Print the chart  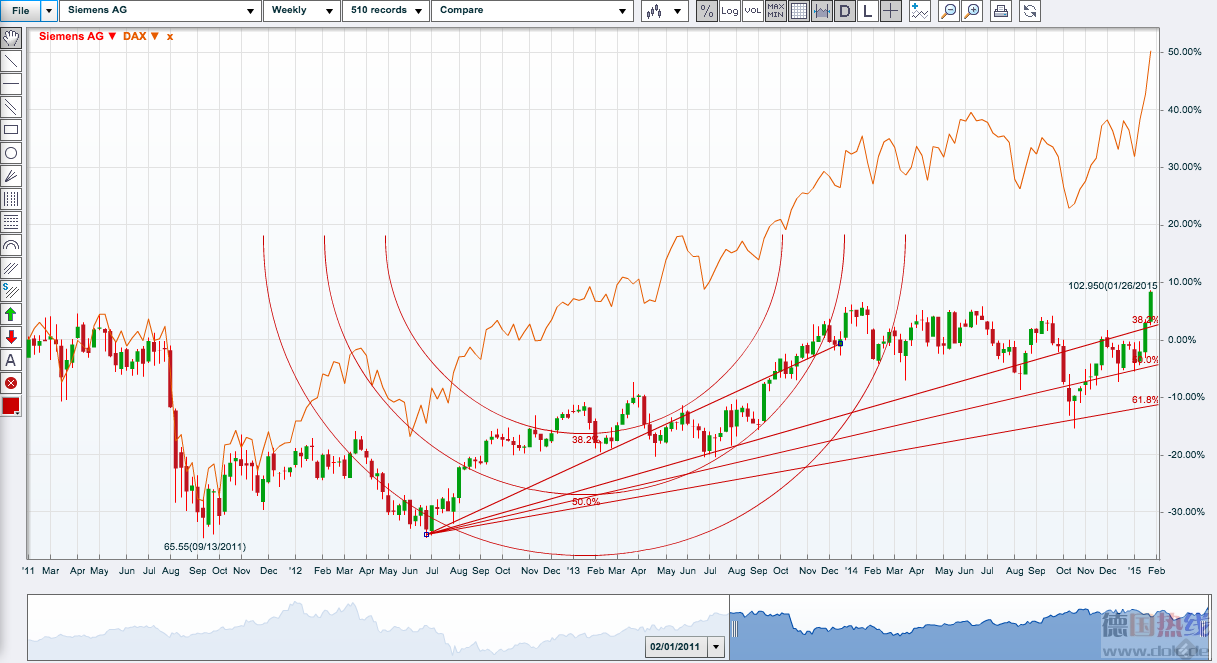(1001, 11)
